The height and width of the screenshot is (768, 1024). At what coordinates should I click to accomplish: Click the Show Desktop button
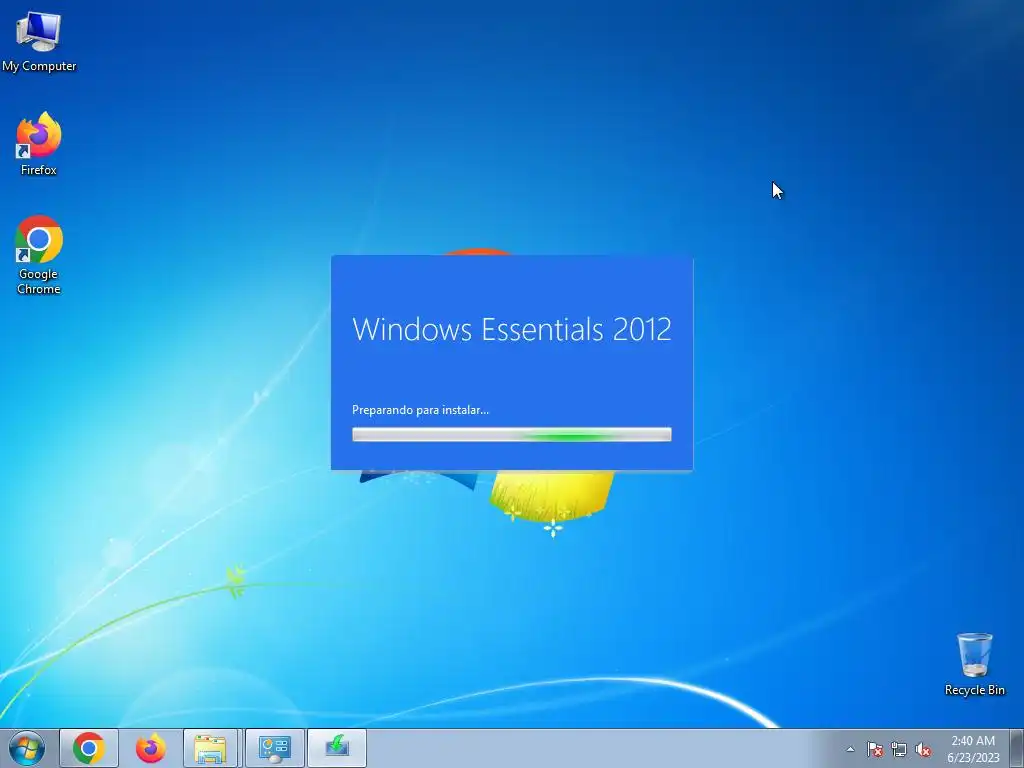click(1017, 748)
